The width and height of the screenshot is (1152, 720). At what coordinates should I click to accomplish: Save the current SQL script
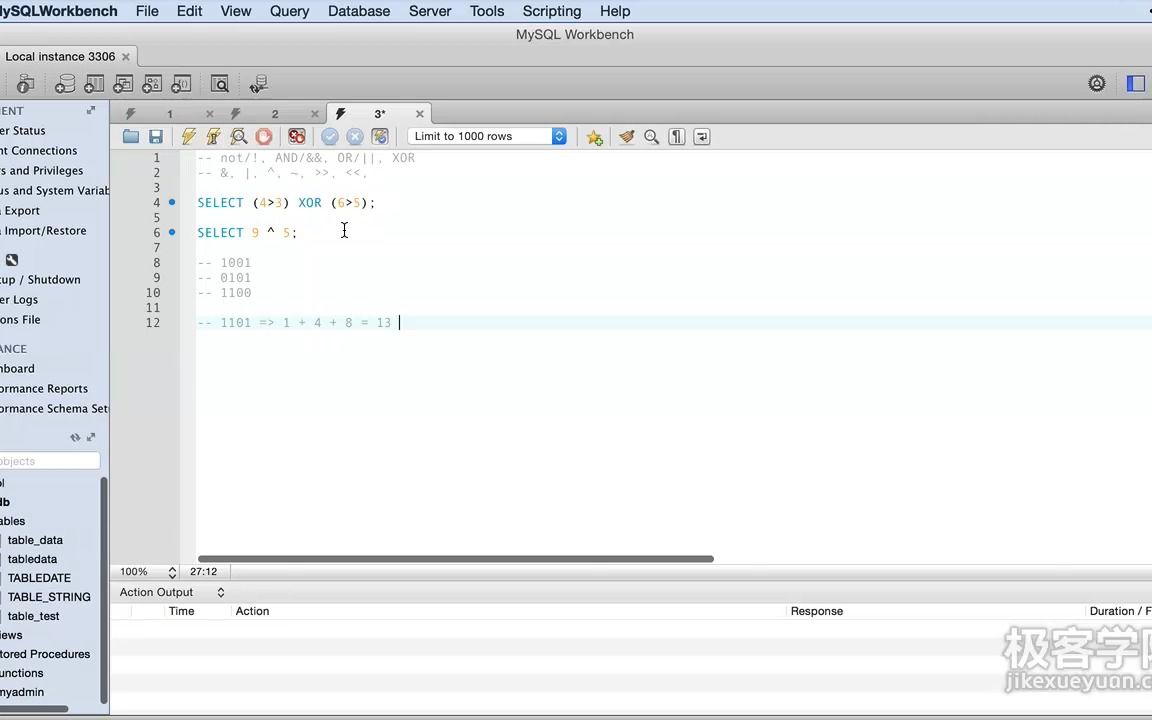click(x=156, y=136)
